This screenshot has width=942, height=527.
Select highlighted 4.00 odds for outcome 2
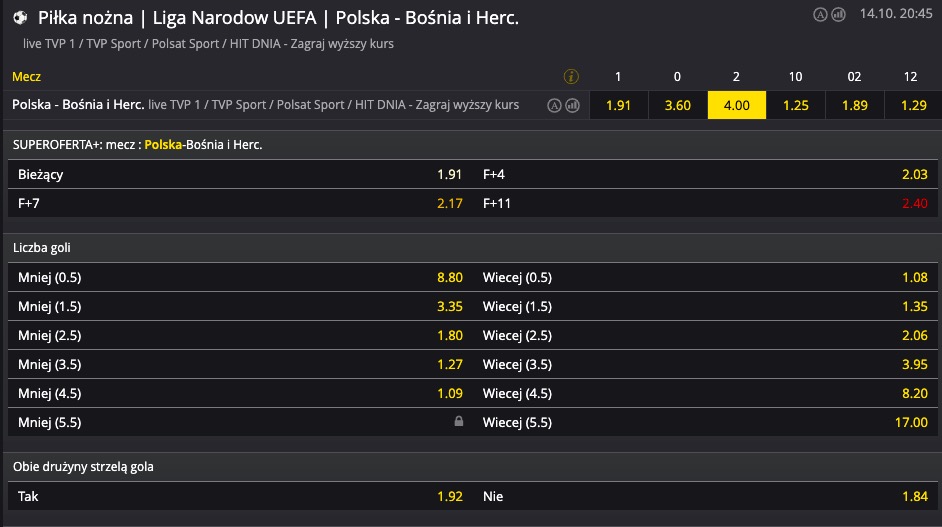tap(737, 105)
